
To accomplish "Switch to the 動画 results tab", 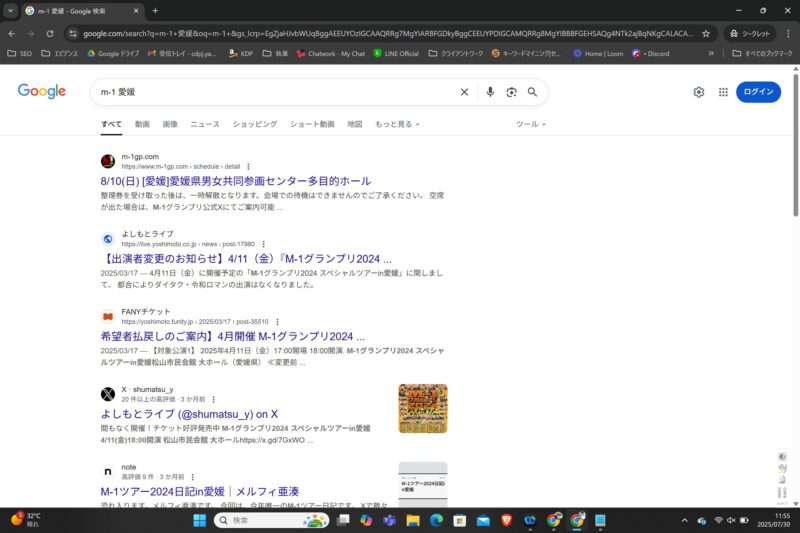I will click(142, 124).
